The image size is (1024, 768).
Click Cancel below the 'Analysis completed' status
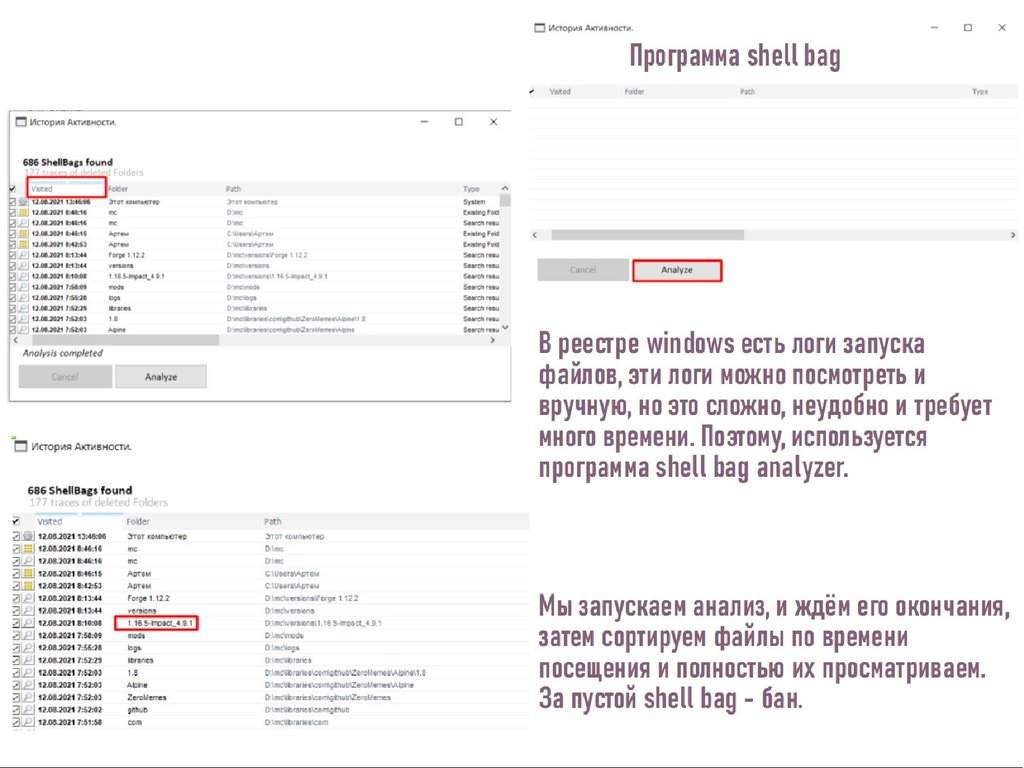pos(65,377)
